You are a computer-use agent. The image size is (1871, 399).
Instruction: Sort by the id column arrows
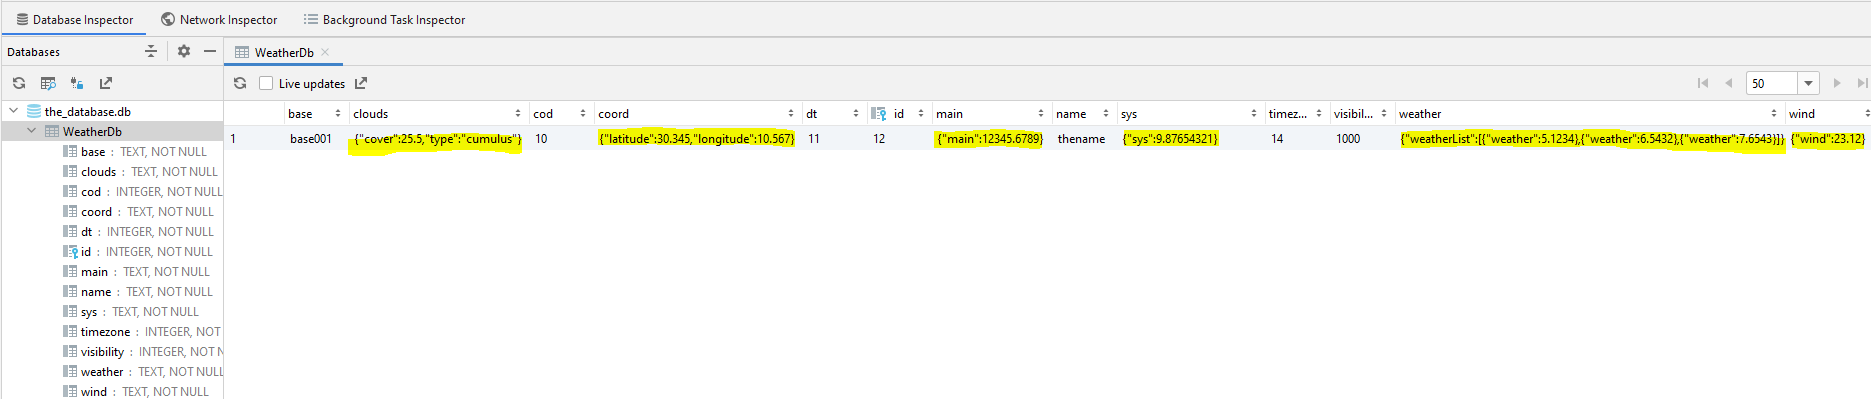(x=921, y=114)
